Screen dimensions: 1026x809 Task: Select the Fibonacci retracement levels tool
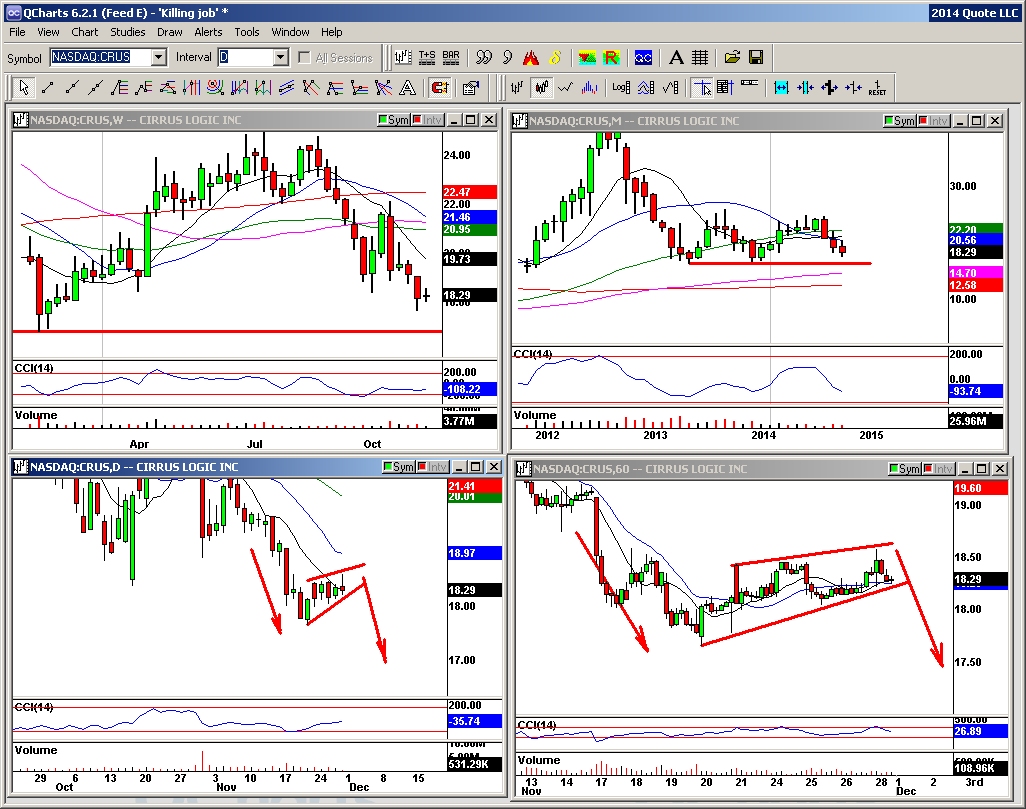point(120,87)
